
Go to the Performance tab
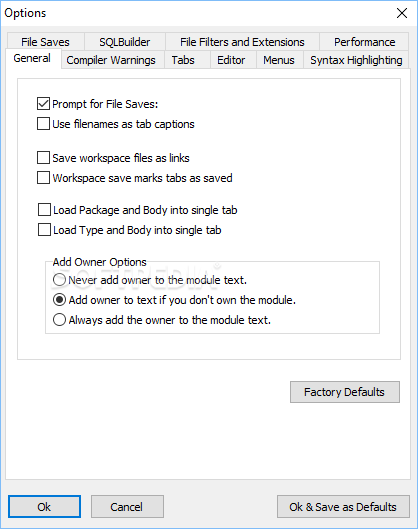[x=364, y=42]
